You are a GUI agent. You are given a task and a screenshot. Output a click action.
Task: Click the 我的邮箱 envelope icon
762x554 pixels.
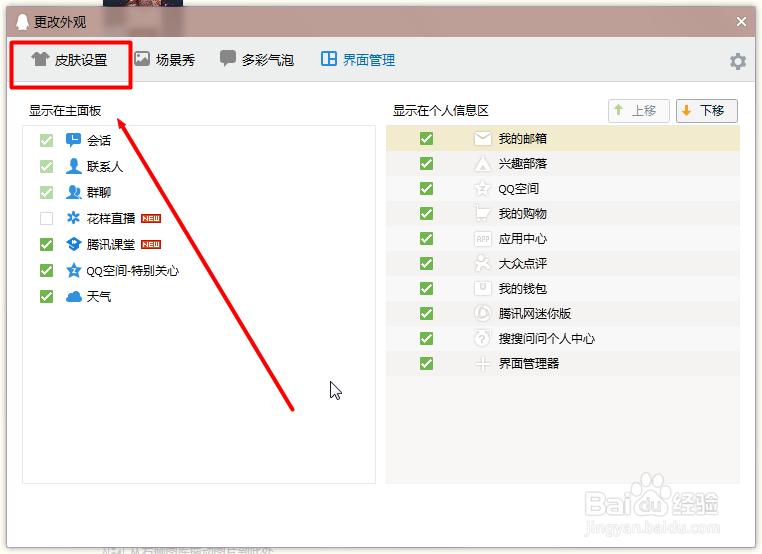tap(483, 138)
